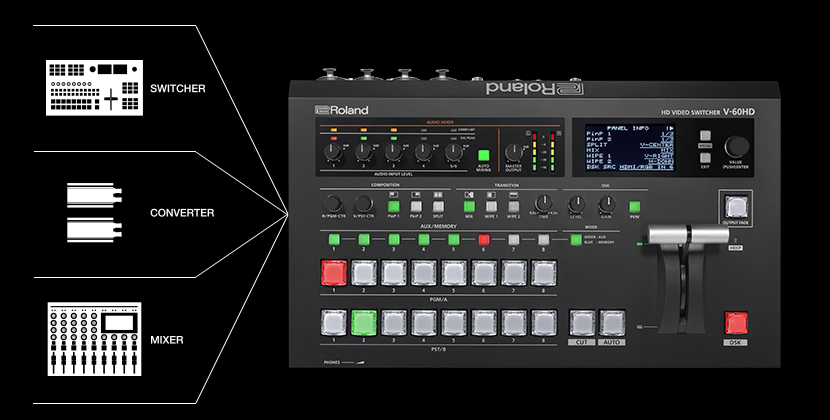Image resolution: width=830 pixels, height=420 pixels.
Task: Select red PGM/A cross-point button 1
Action: coord(333,273)
